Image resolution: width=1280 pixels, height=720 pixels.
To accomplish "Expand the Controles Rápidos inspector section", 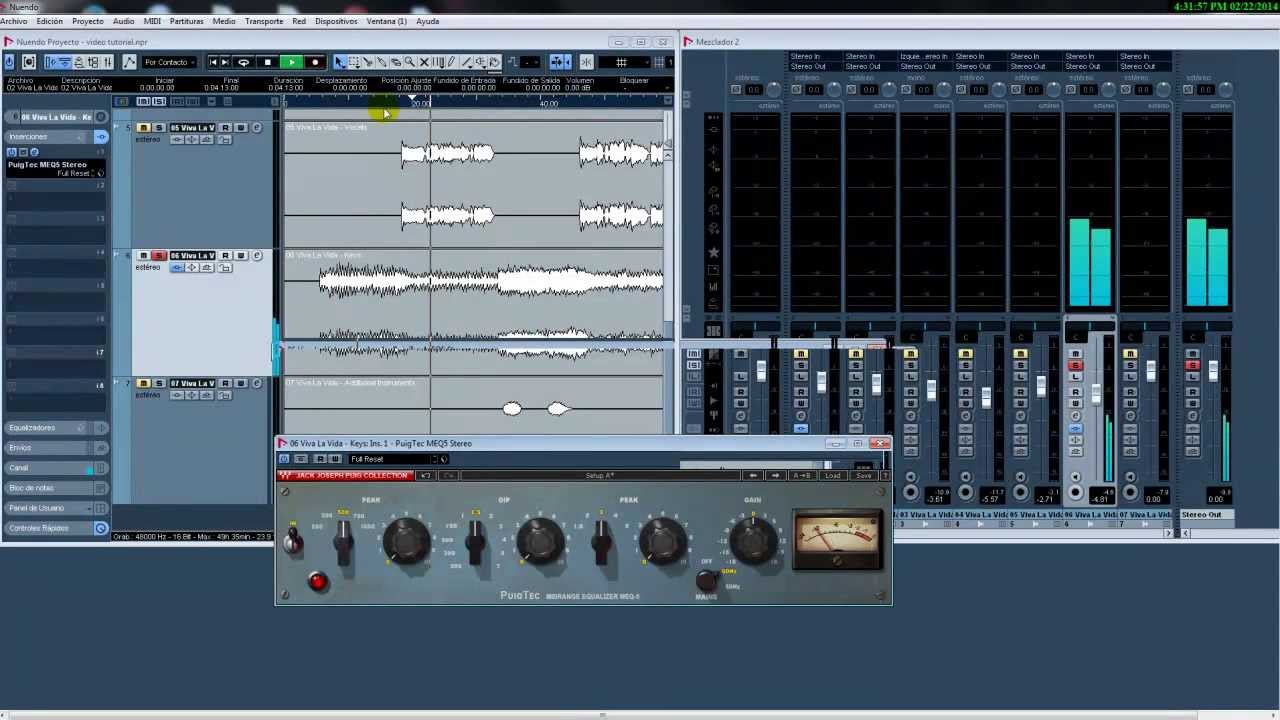I will tap(55, 528).
